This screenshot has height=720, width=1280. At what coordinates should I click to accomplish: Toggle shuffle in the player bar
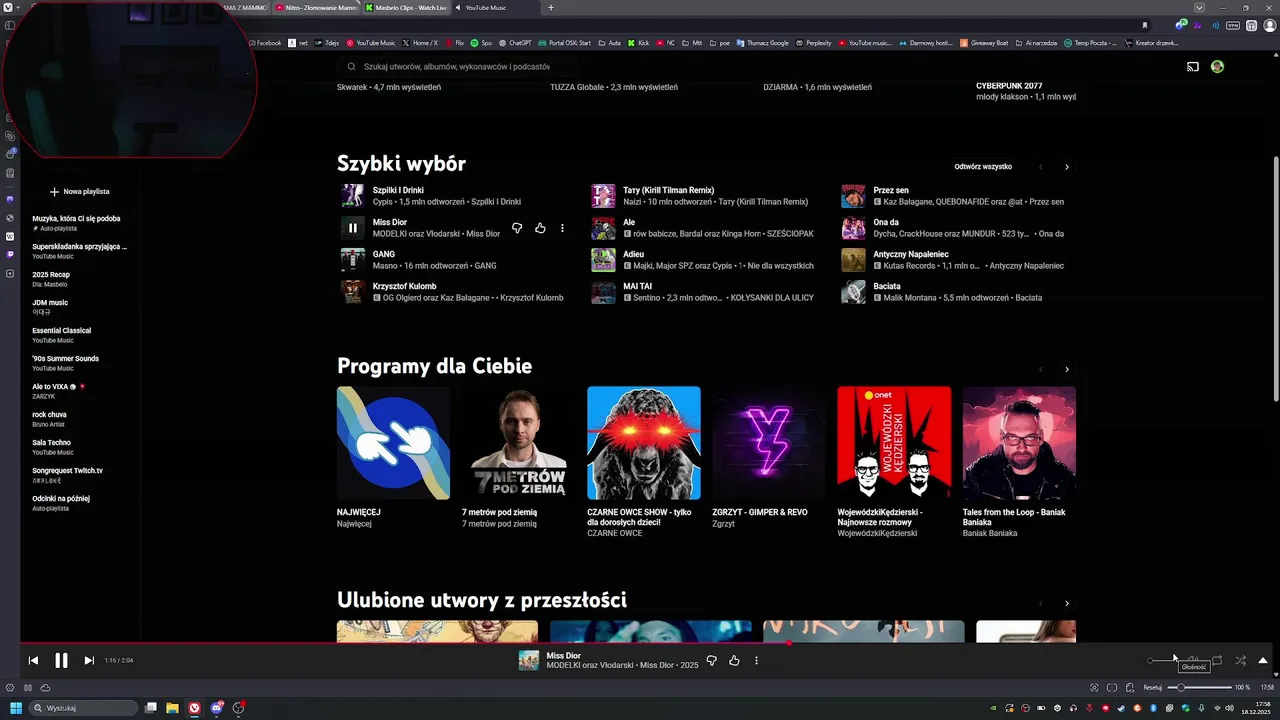click(1240, 660)
